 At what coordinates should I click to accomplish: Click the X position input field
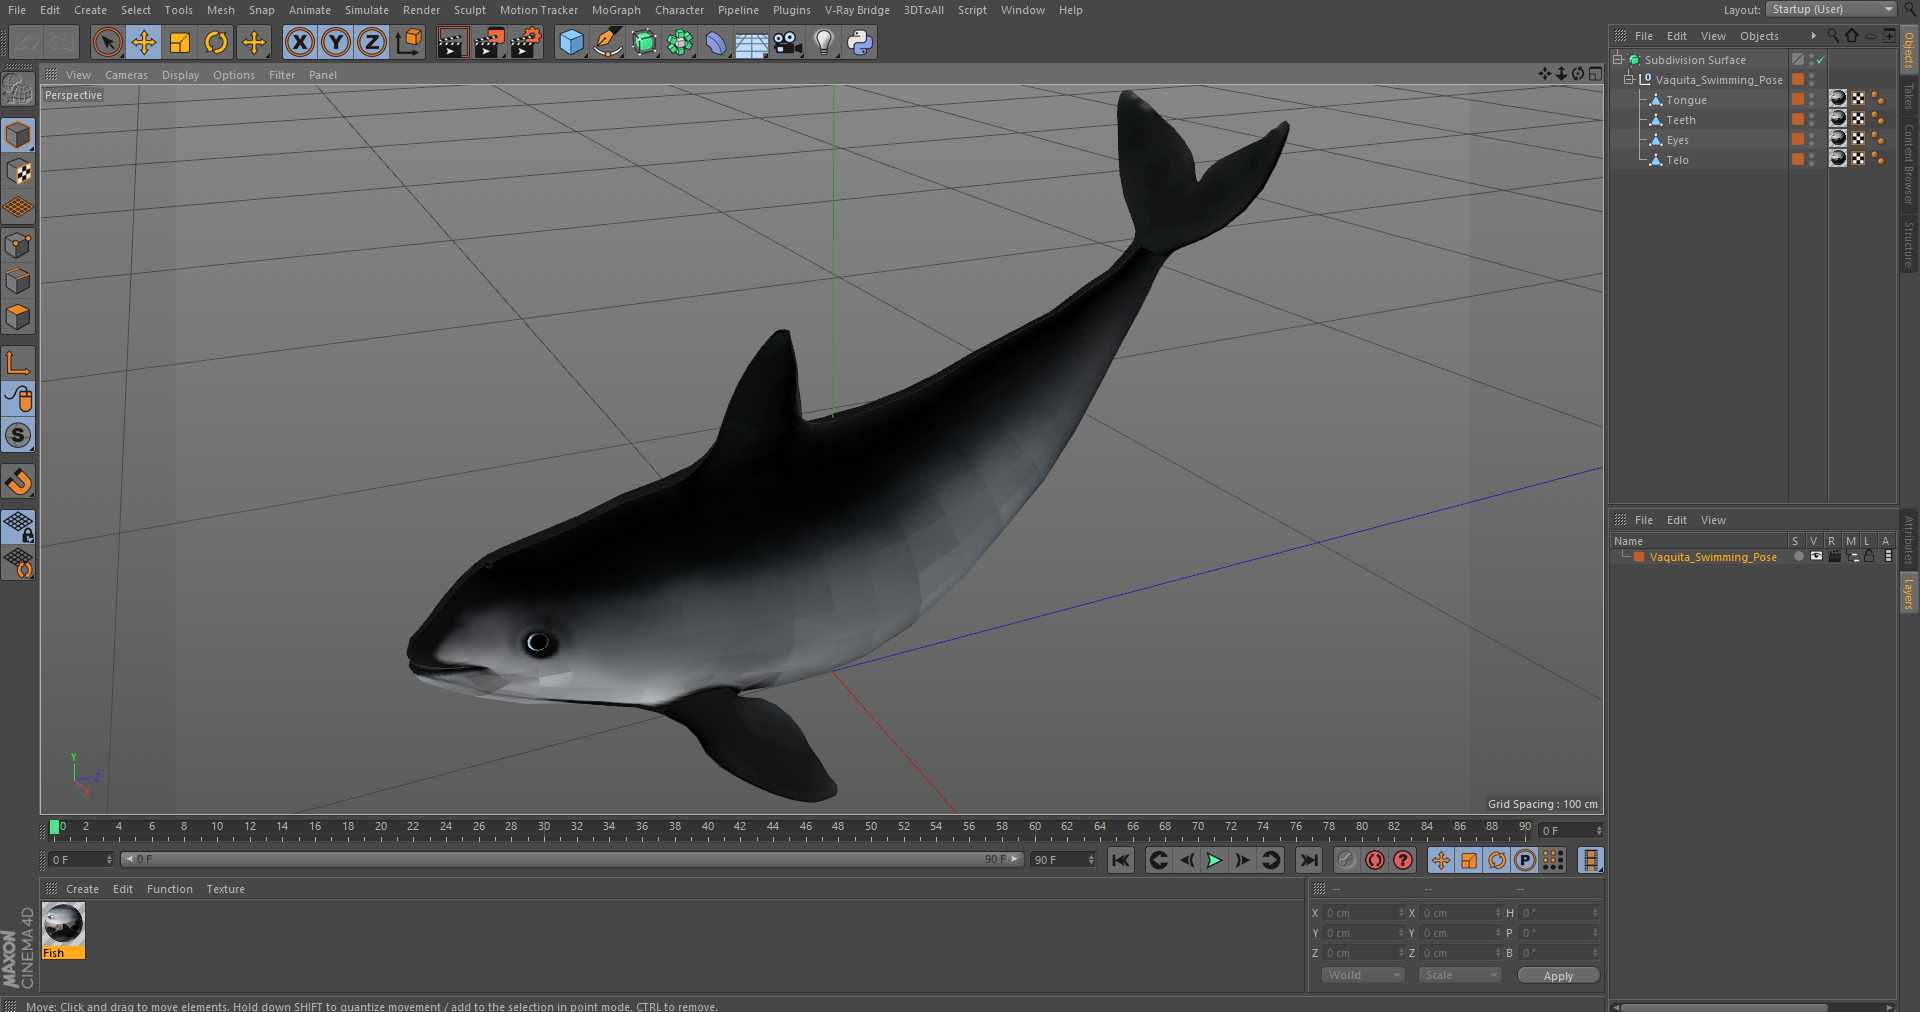tap(1364, 913)
